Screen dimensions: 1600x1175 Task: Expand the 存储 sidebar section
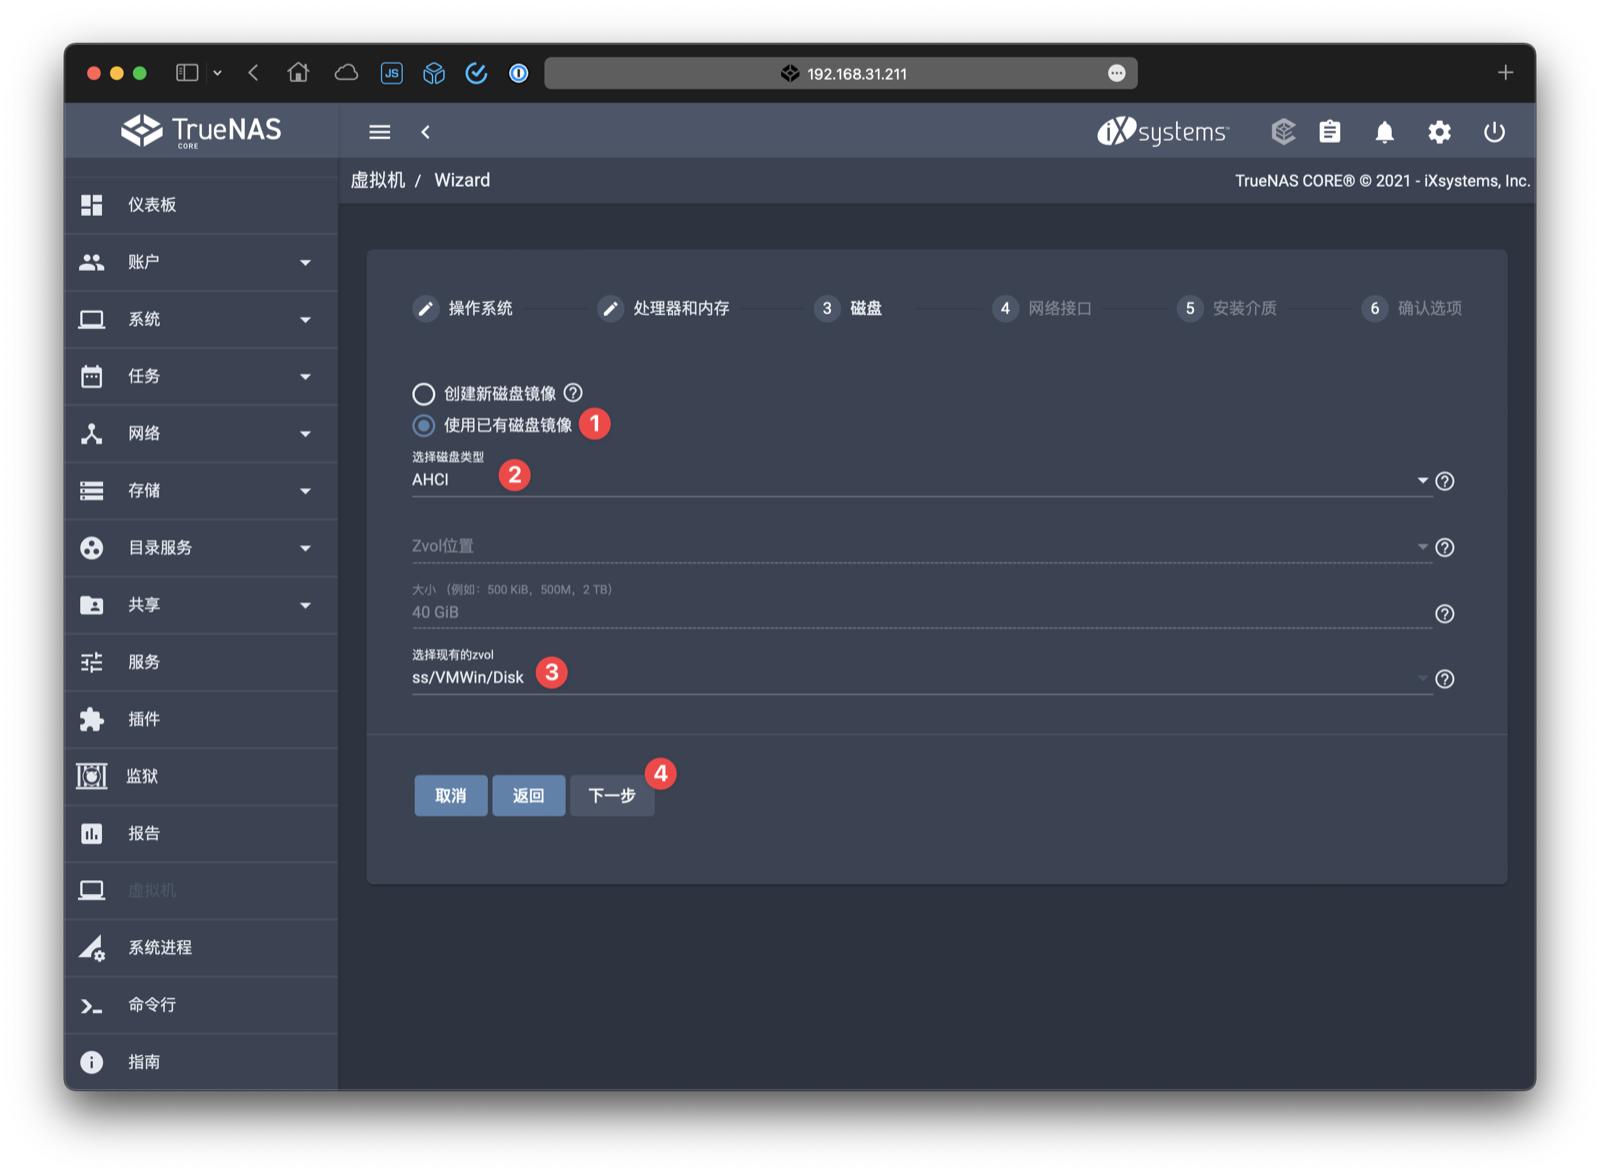147,490
